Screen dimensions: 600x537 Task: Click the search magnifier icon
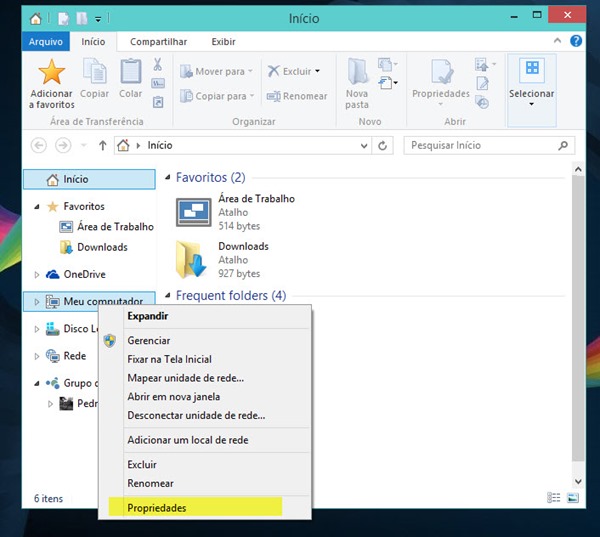(x=563, y=145)
